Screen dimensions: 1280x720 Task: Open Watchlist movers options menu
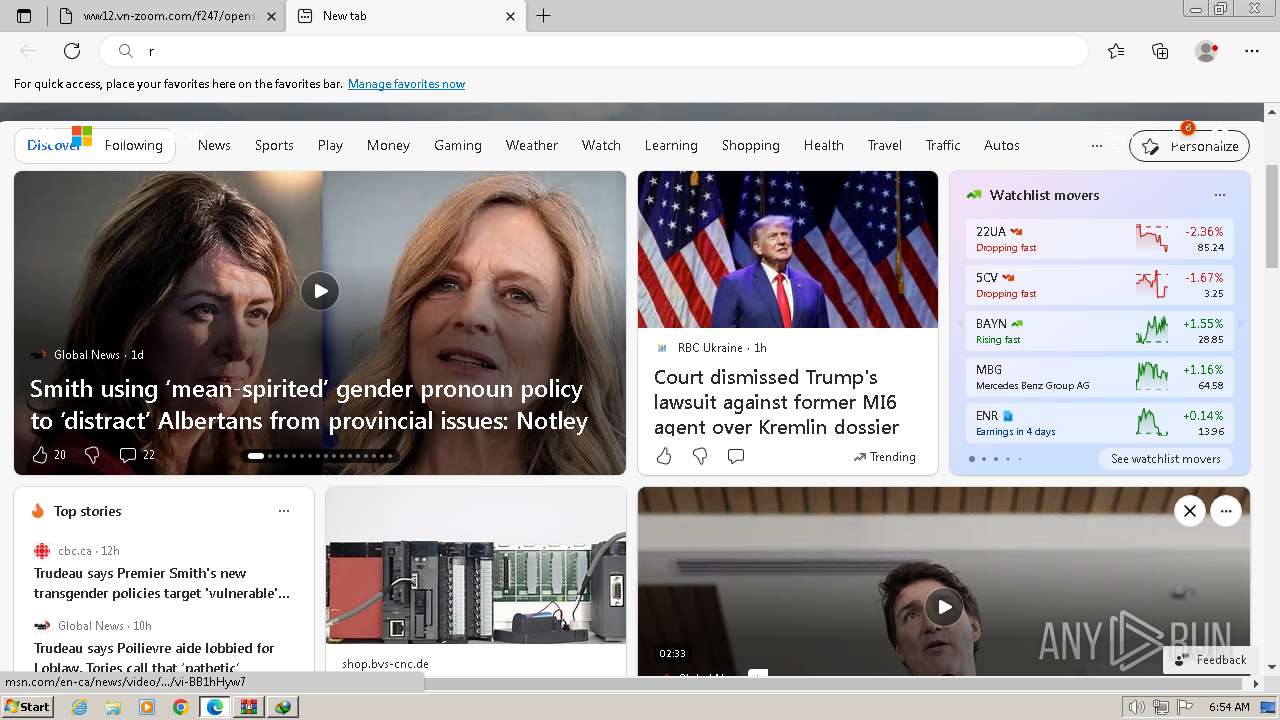tap(1219, 195)
